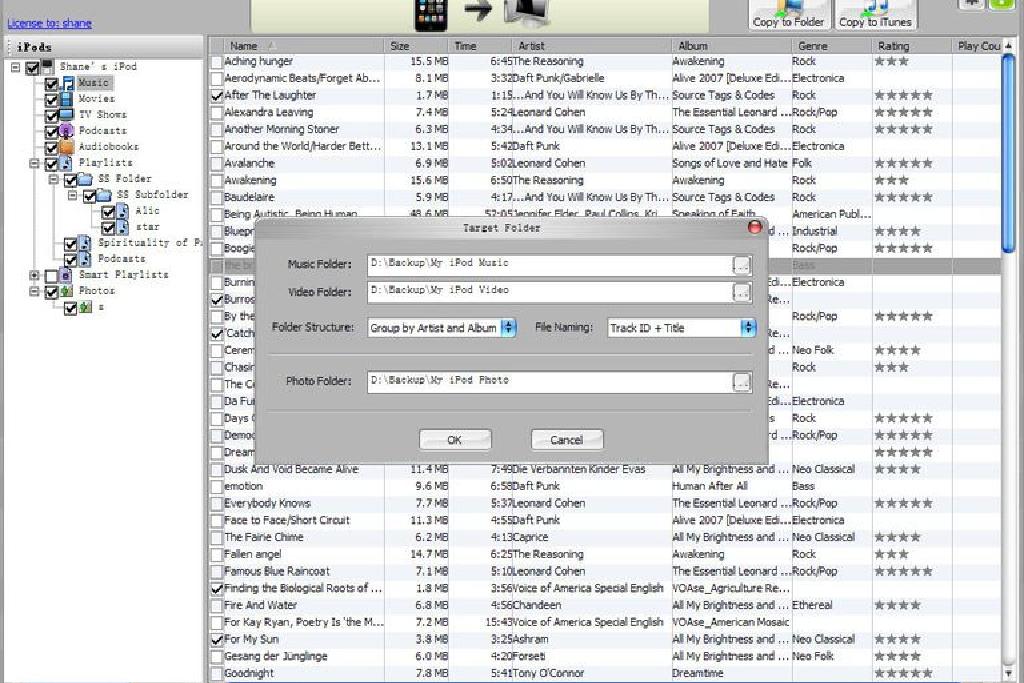
Task: Collapse the Shane's iPod tree node
Action: [x=16, y=67]
